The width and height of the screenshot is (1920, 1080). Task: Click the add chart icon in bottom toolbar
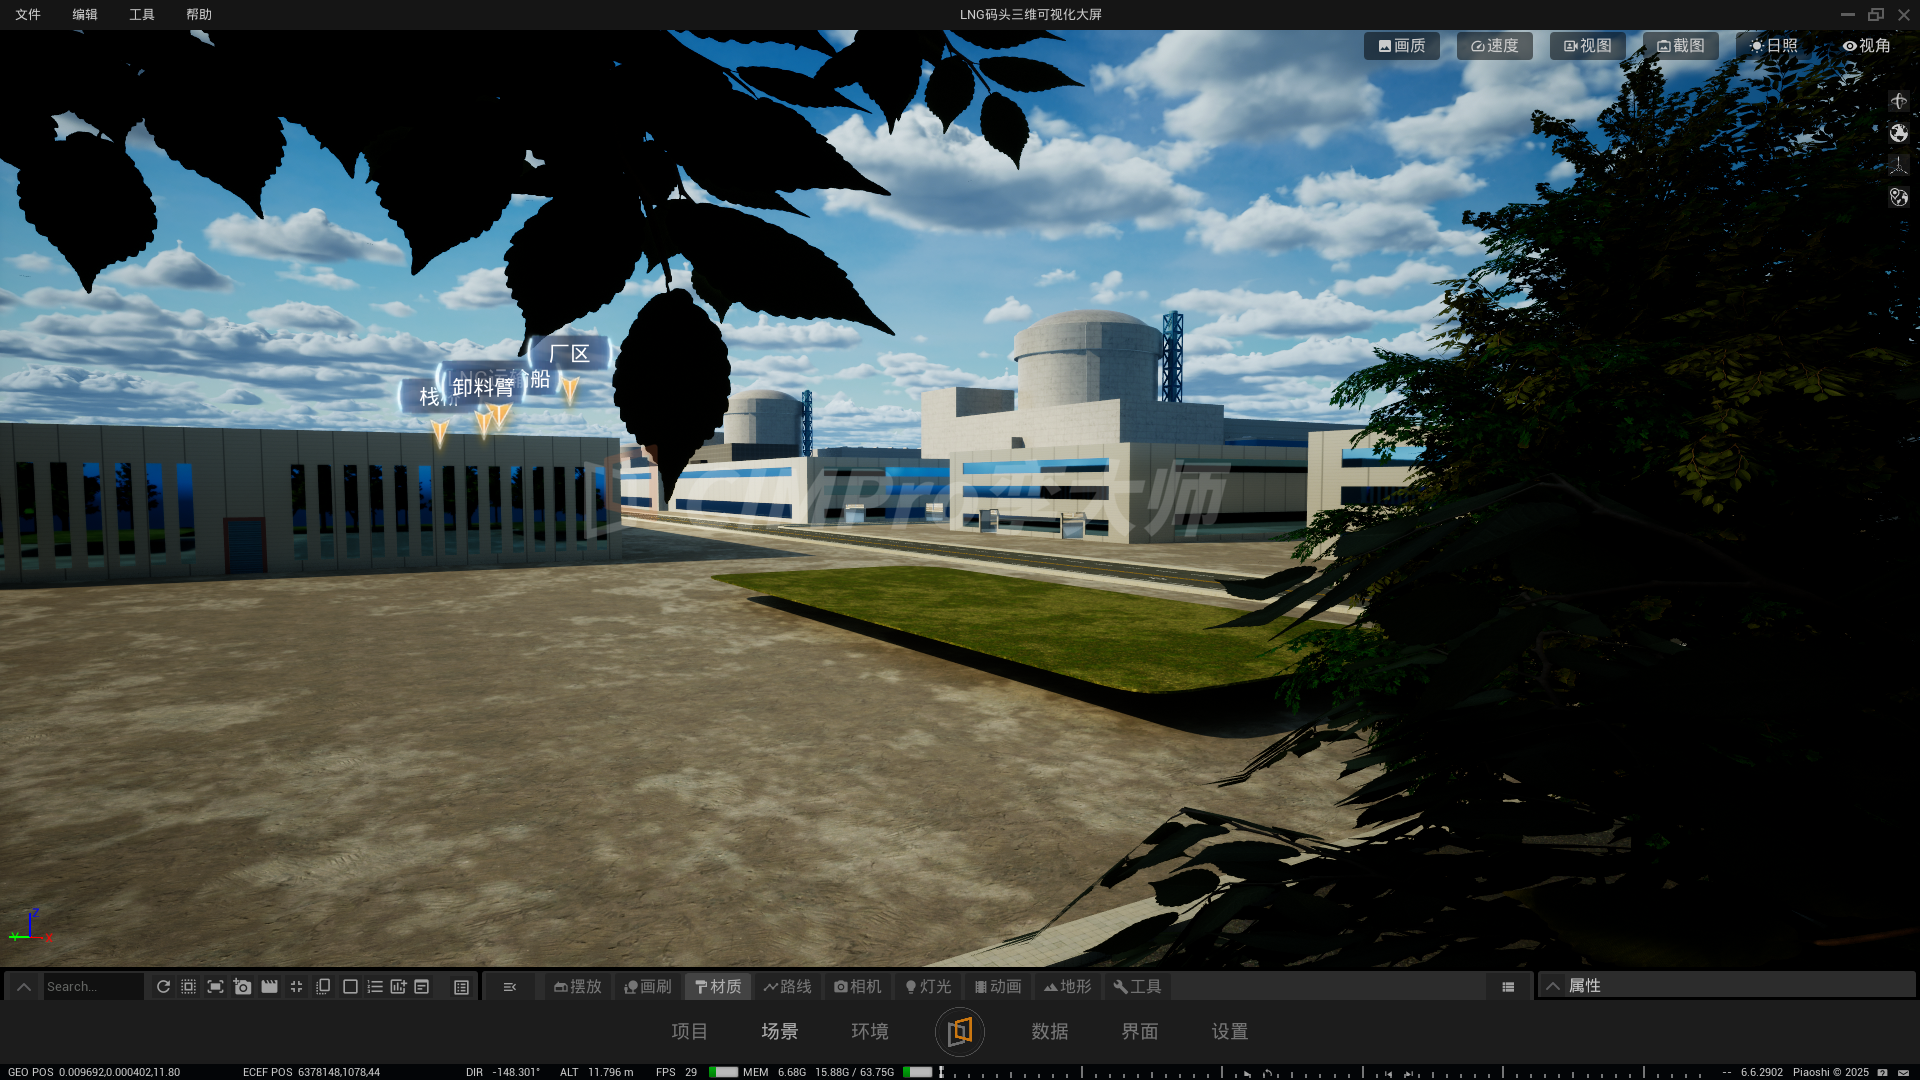pyautogui.click(x=398, y=986)
